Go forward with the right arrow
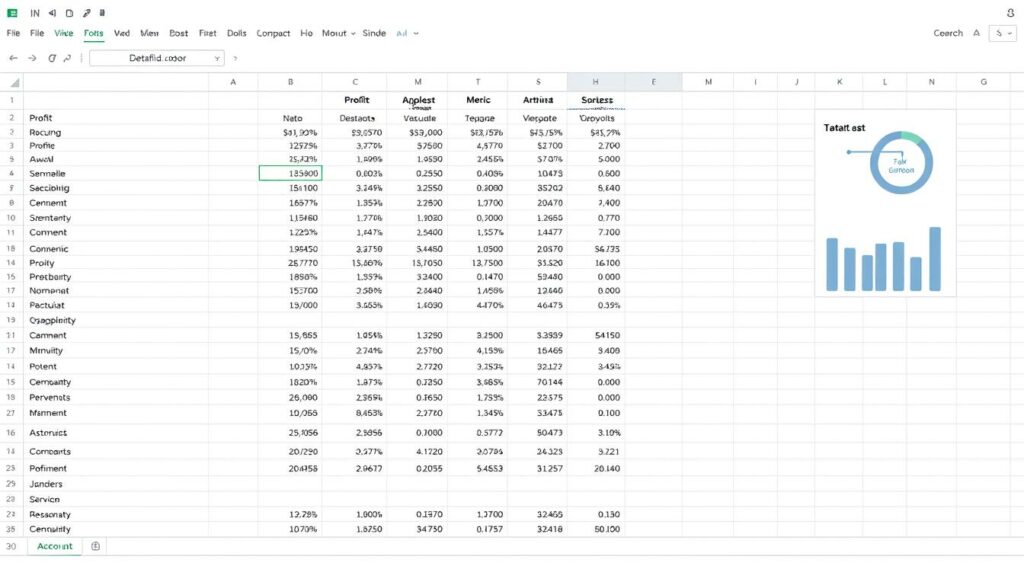 point(32,58)
